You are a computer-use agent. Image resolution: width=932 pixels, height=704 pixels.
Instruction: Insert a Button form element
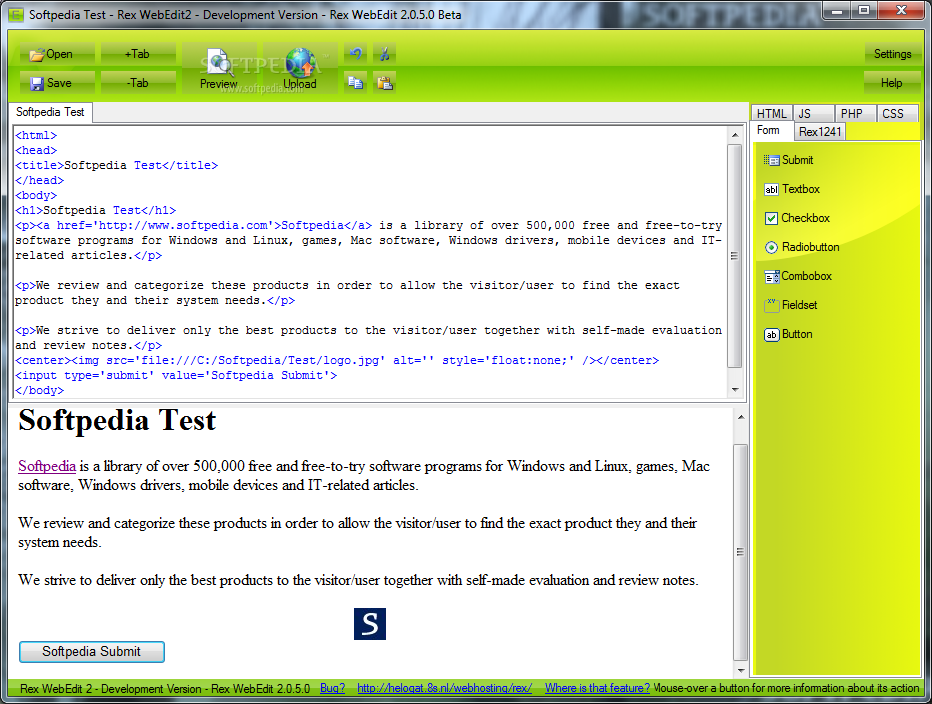[x=788, y=334]
